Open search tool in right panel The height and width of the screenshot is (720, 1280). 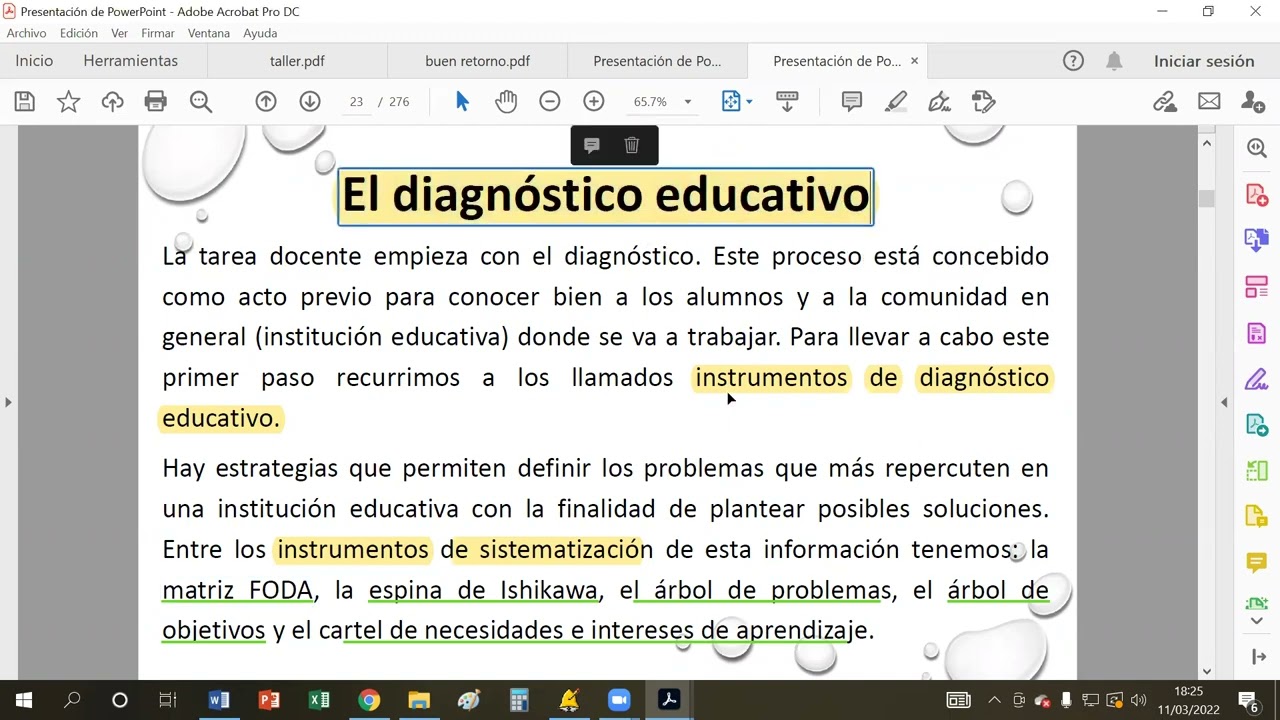tap(1257, 148)
